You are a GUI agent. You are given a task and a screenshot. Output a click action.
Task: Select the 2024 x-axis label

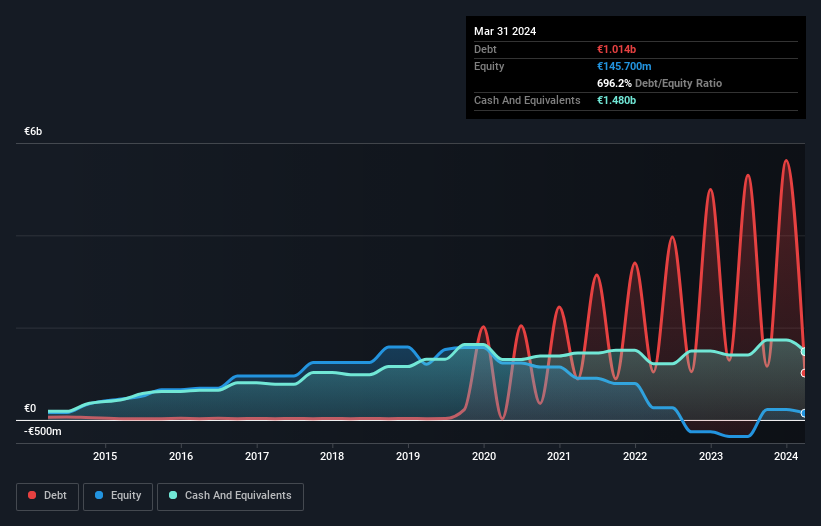(x=786, y=456)
